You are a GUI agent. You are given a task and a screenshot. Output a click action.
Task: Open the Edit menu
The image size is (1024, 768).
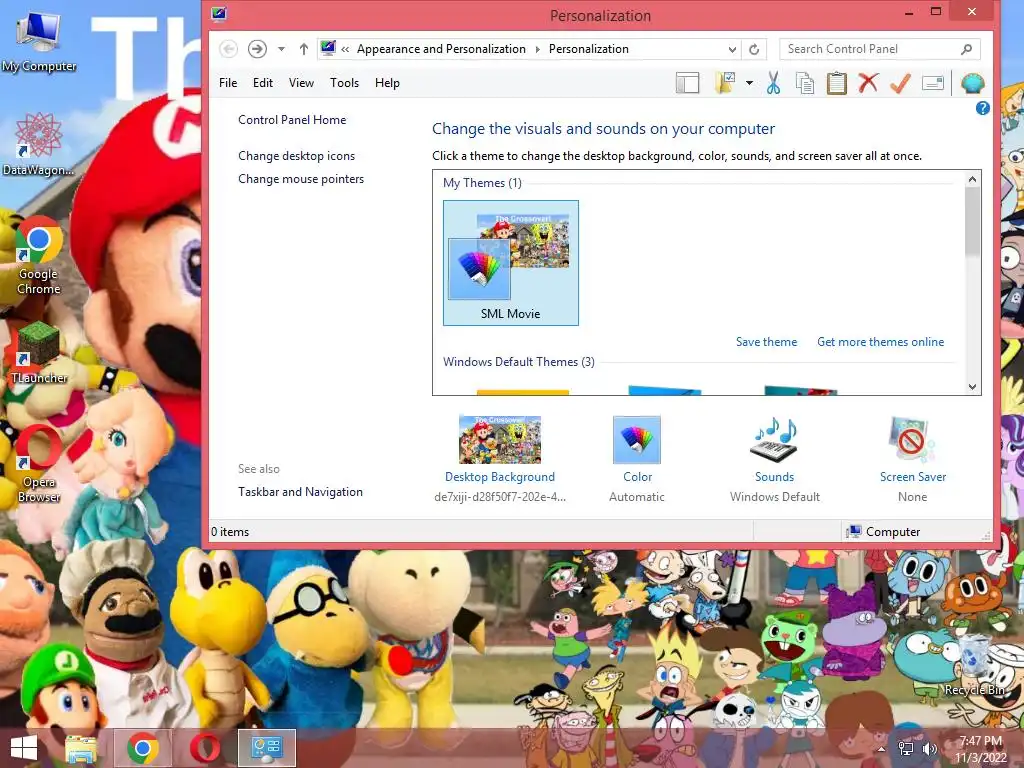(263, 83)
